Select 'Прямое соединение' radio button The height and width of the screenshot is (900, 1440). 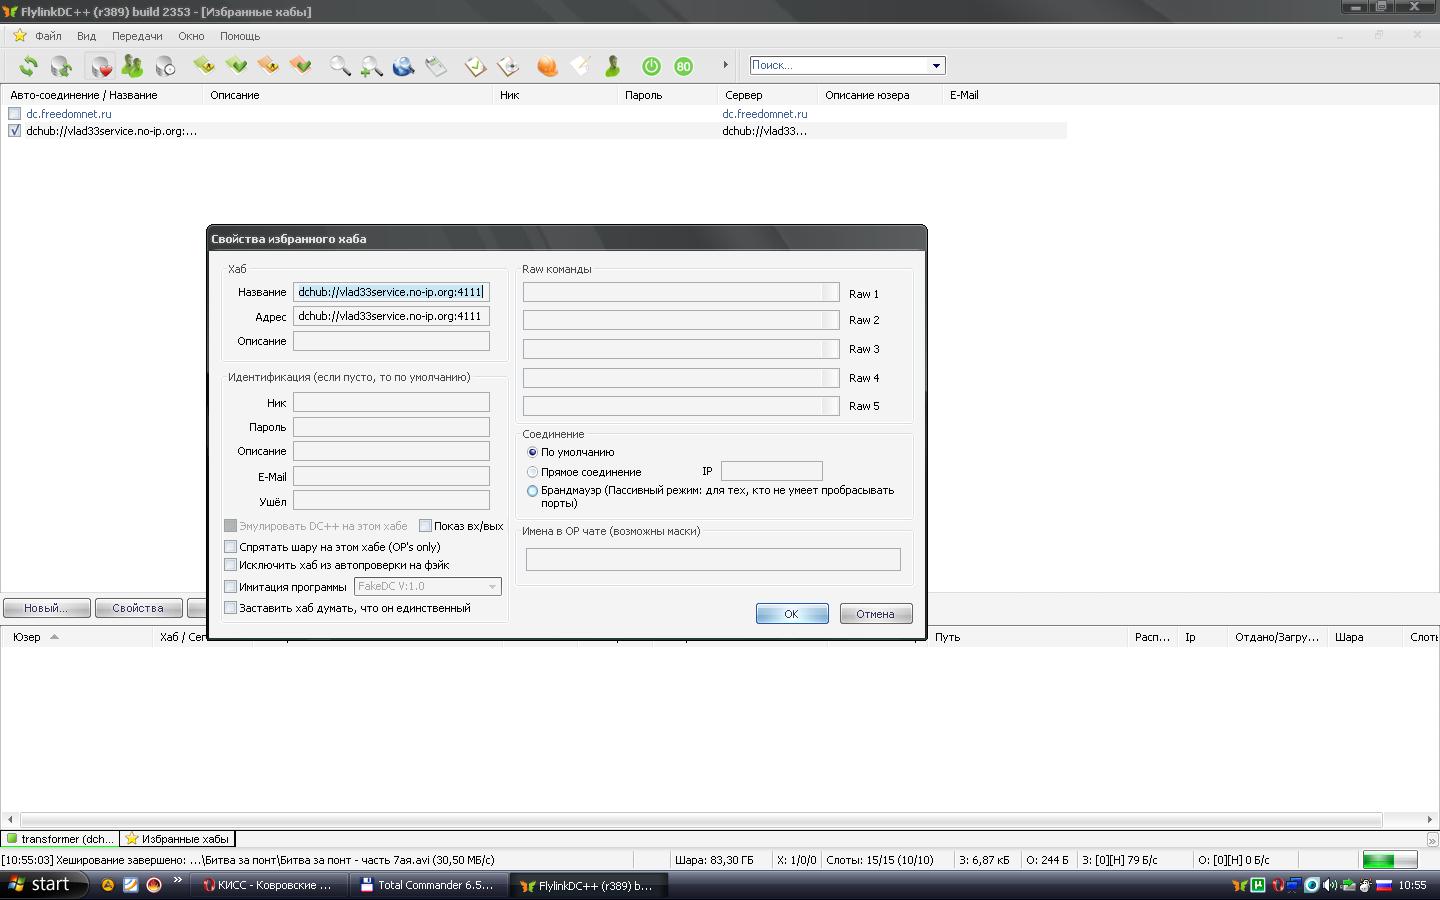[532, 472]
